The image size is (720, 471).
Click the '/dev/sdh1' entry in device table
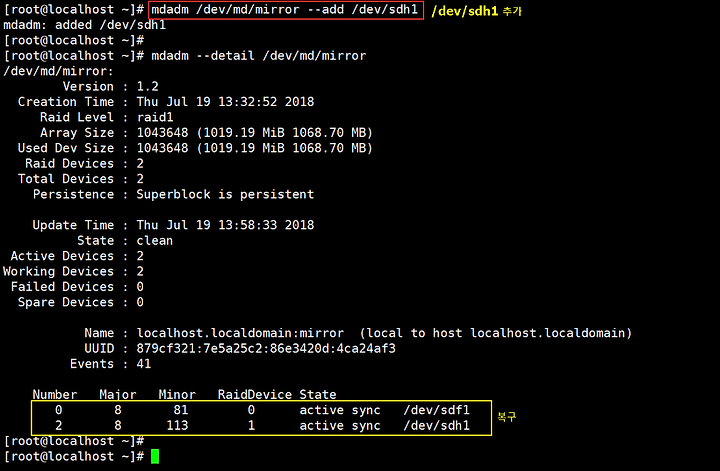click(437, 426)
